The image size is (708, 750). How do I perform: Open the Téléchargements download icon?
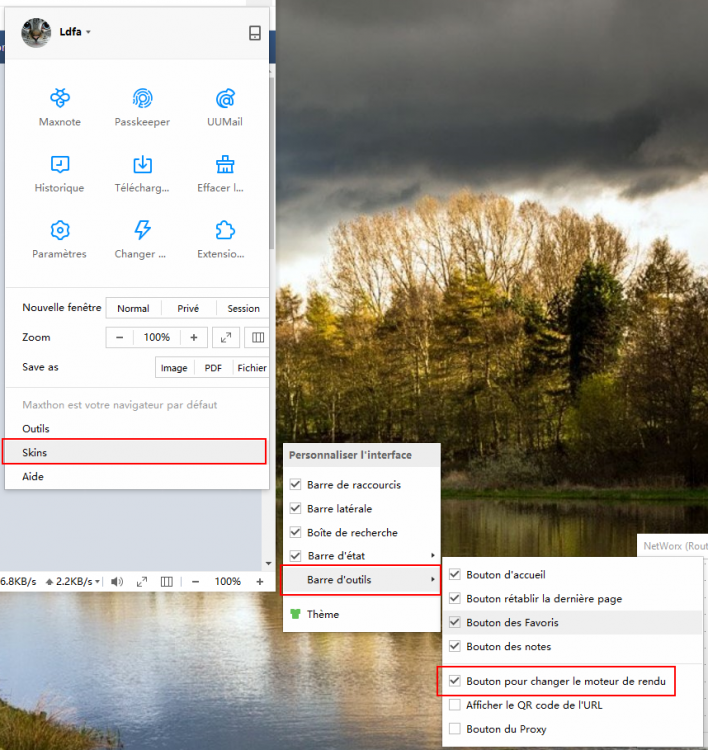142,165
